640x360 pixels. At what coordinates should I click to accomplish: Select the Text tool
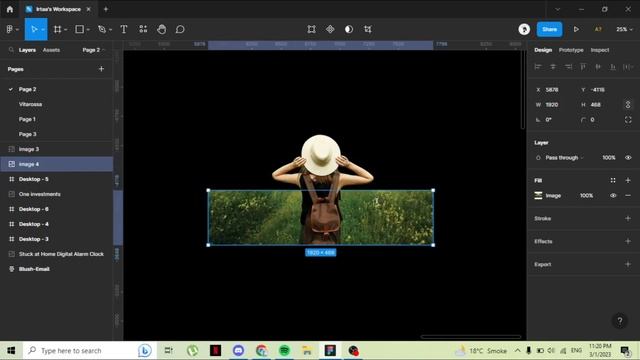(124, 29)
